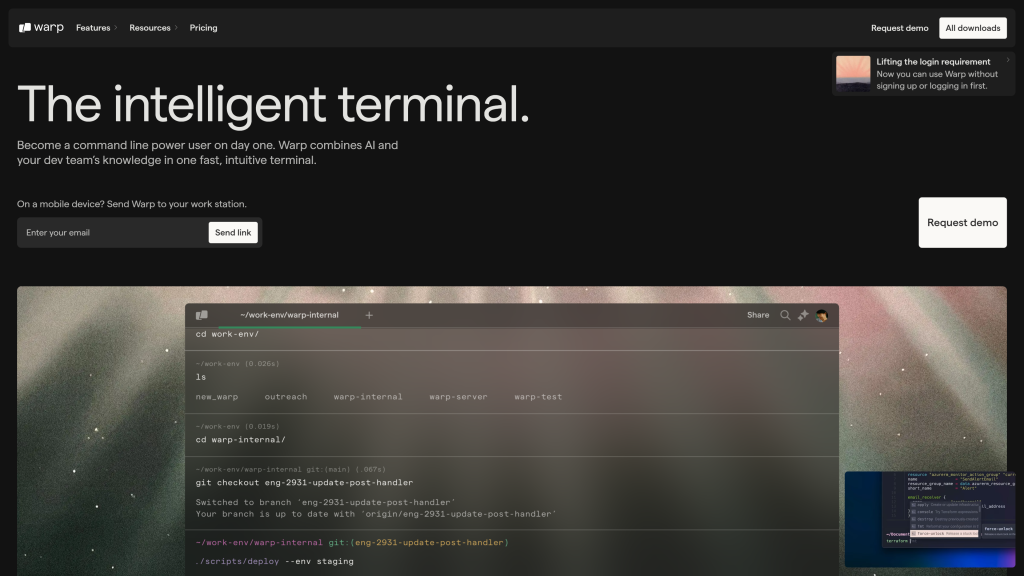Click the 'ls' command line
The width and height of the screenshot is (1024, 576).
tap(200, 377)
